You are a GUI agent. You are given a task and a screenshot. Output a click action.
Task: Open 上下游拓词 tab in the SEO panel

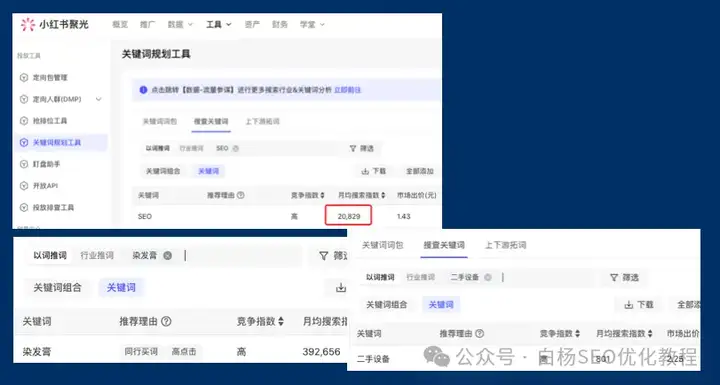262,121
